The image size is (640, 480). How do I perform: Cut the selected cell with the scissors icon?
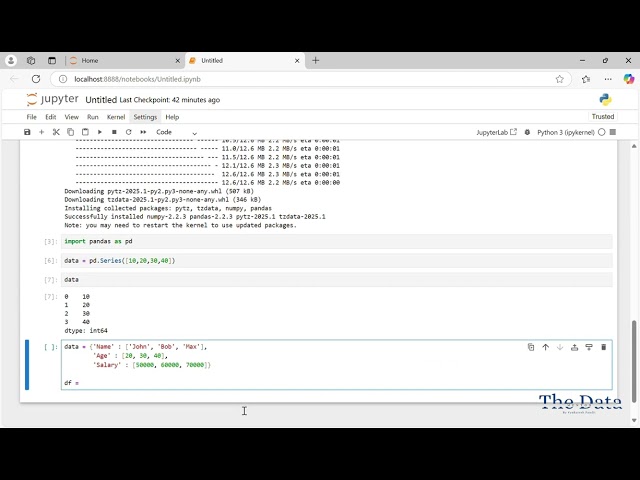(56, 132)
